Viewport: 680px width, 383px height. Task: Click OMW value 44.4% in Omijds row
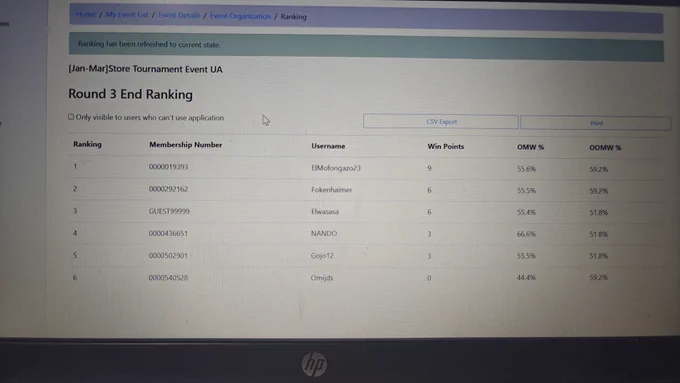click(526, 278)
